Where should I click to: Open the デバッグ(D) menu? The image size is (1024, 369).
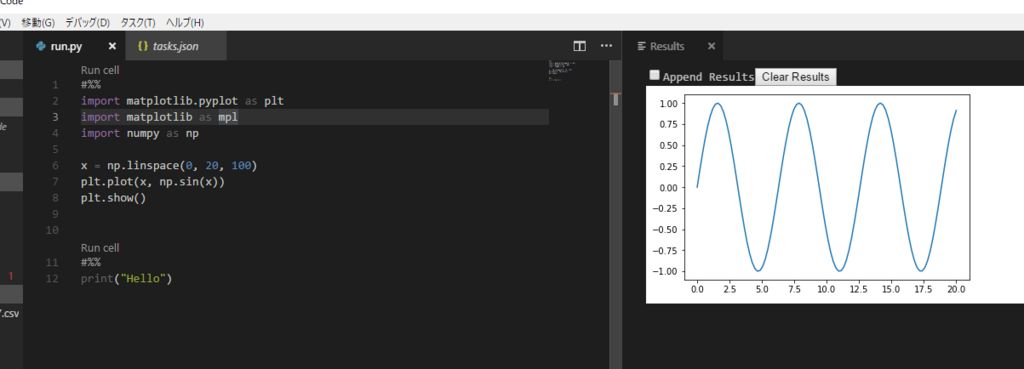point(87,23)
